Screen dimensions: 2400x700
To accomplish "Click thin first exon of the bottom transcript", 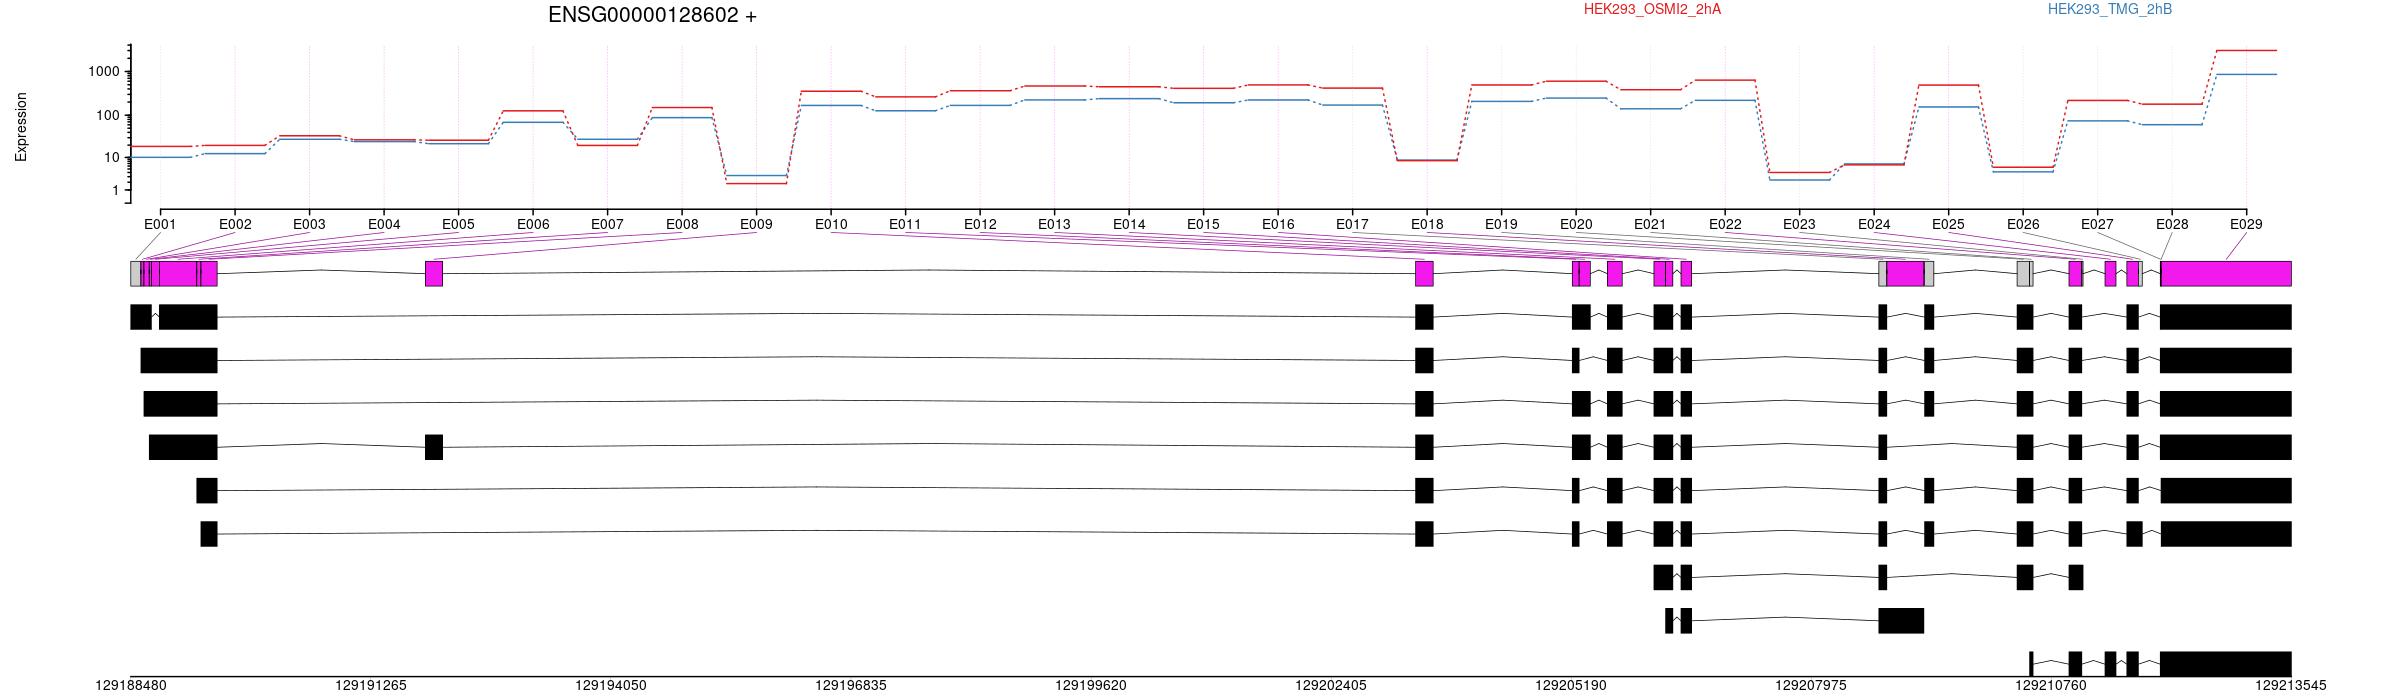I will [2031, 664].
